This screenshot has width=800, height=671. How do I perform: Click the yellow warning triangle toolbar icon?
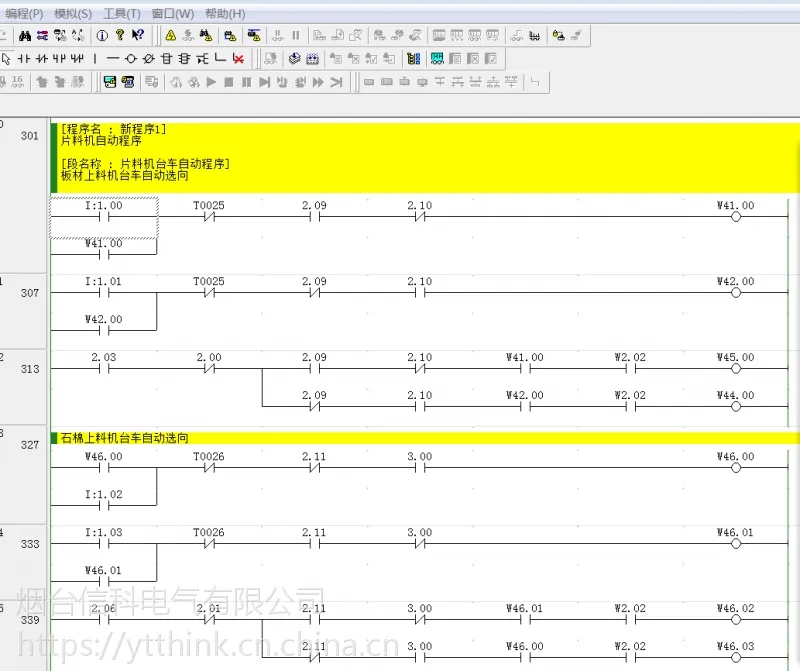click(171, 36)
